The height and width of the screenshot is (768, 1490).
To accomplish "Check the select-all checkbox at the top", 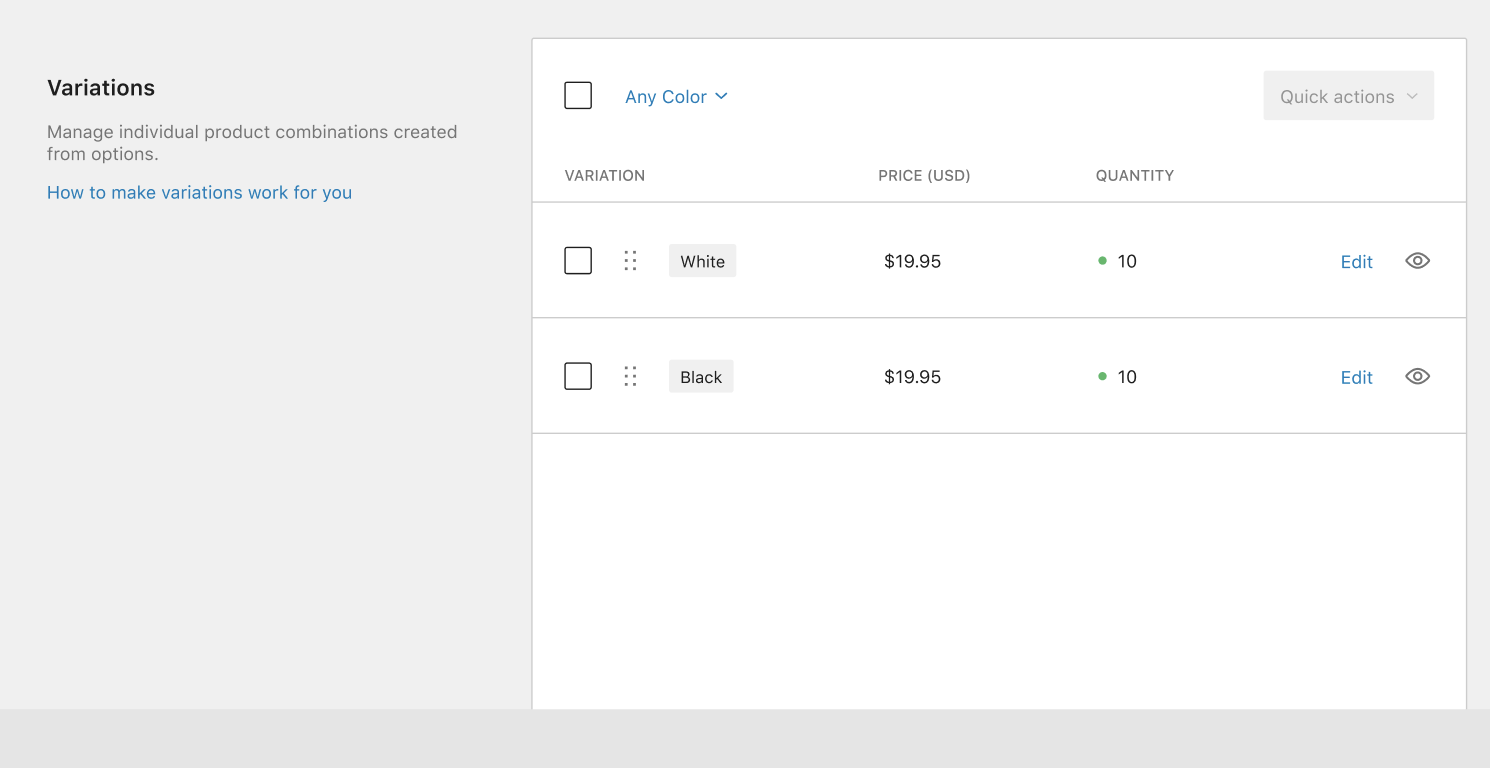I will click(578, 95).
